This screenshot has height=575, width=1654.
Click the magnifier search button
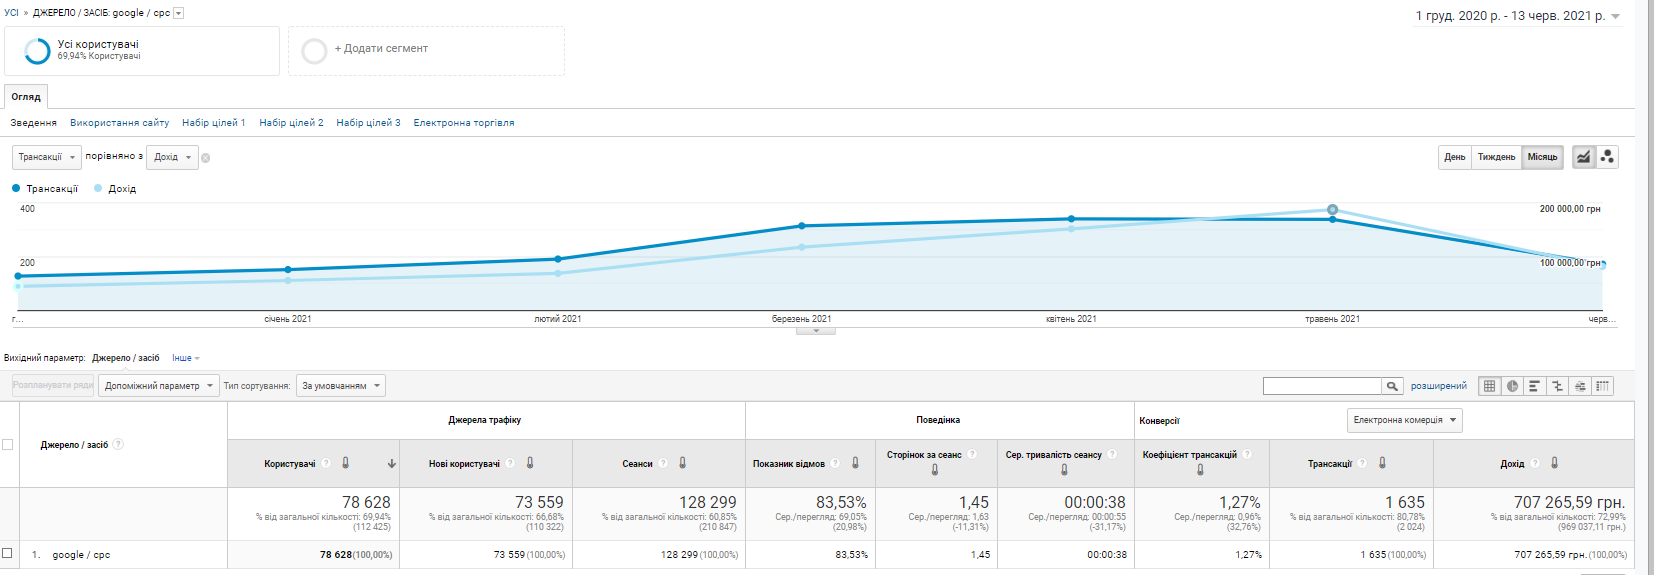click(x=1392, y=386)
